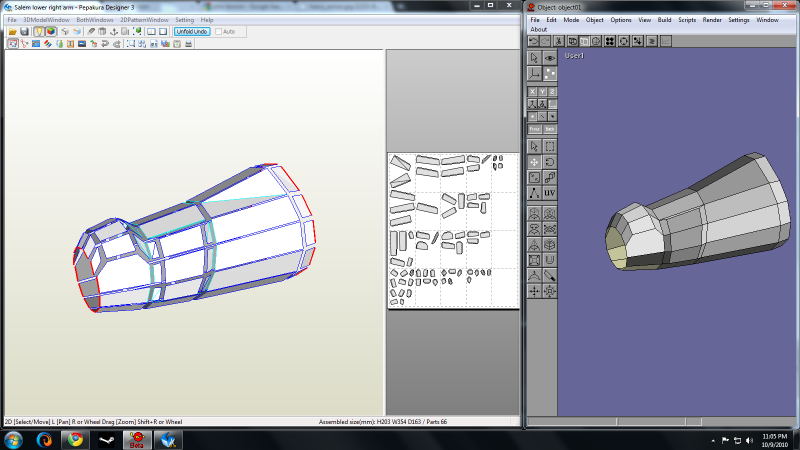Toggle the Y axis constraint
Screen dimensions: 800x450
point(542,92)
